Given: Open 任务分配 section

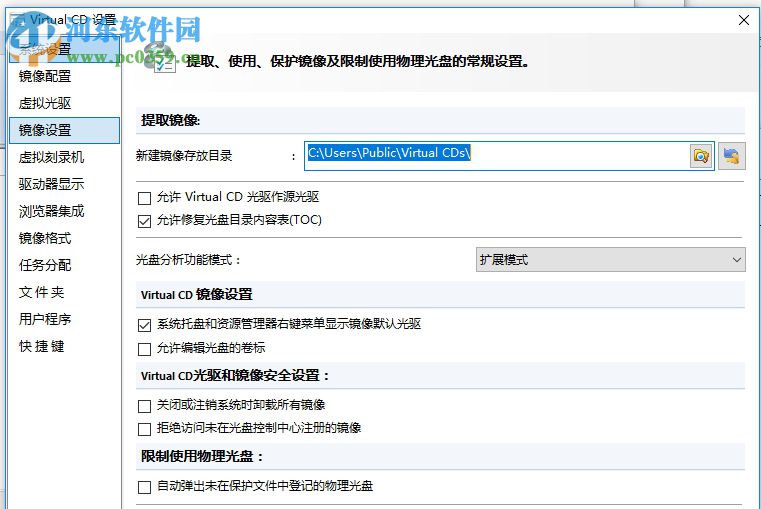Looking at the screenshot, I should [64, 265].
